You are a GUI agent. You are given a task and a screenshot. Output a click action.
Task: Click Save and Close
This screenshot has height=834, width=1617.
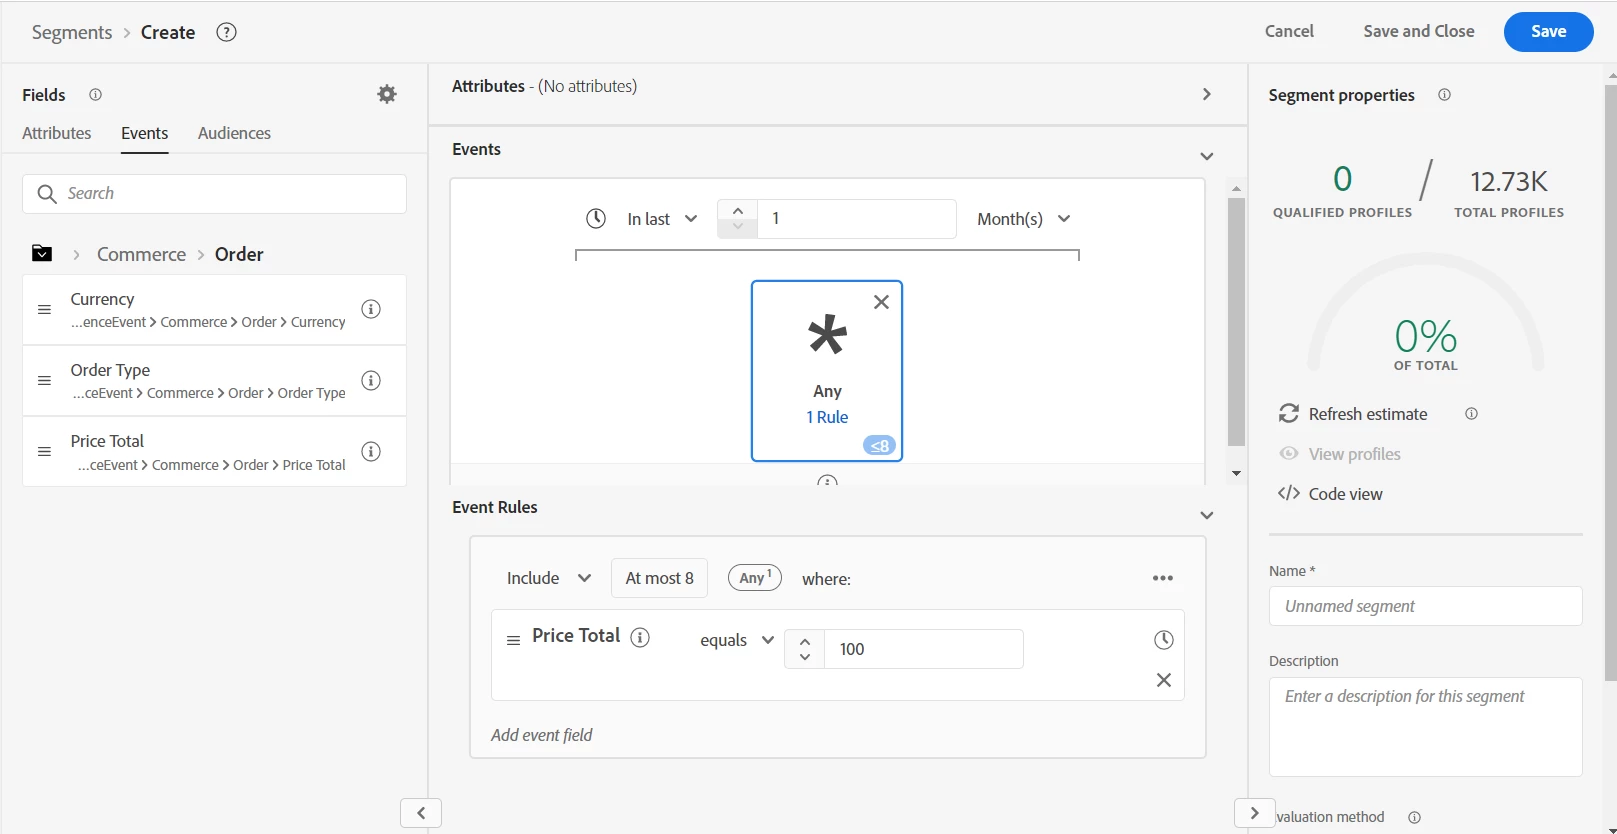click(x=1419, y=31)
